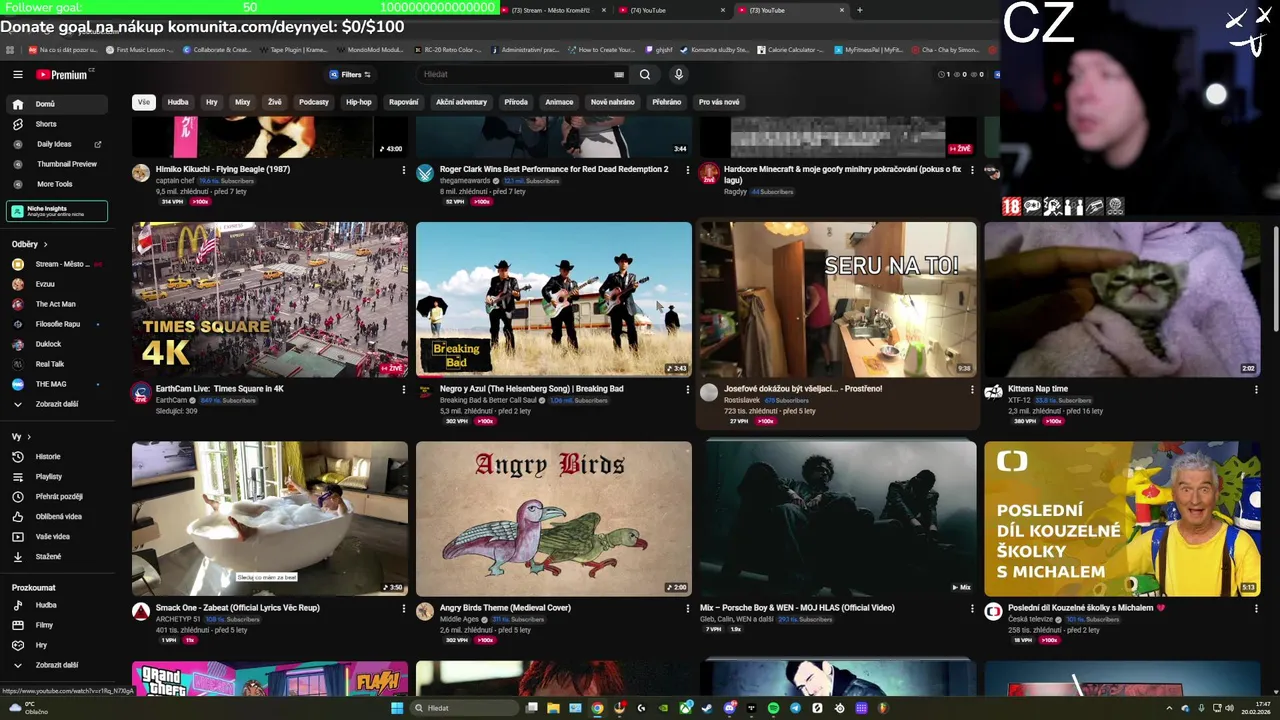This screenshot has height=720, width=1280.
Task: Open Přehrát později in the sidebar
Action: (56, 497)
